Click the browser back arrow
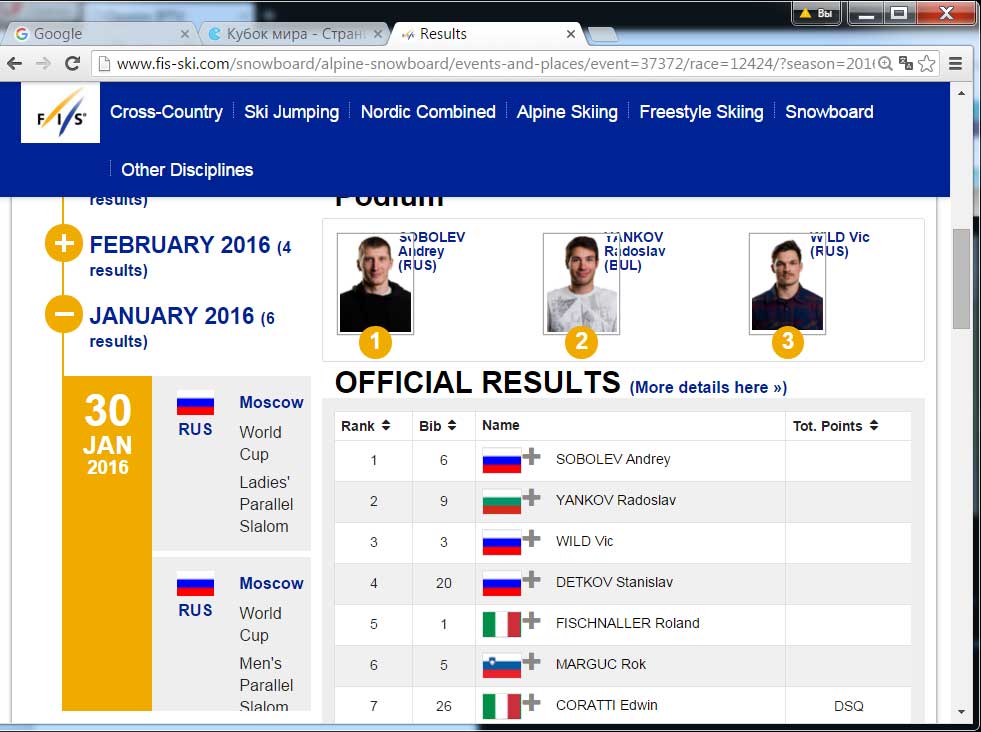The image size is (981, 732). [16, 63]
